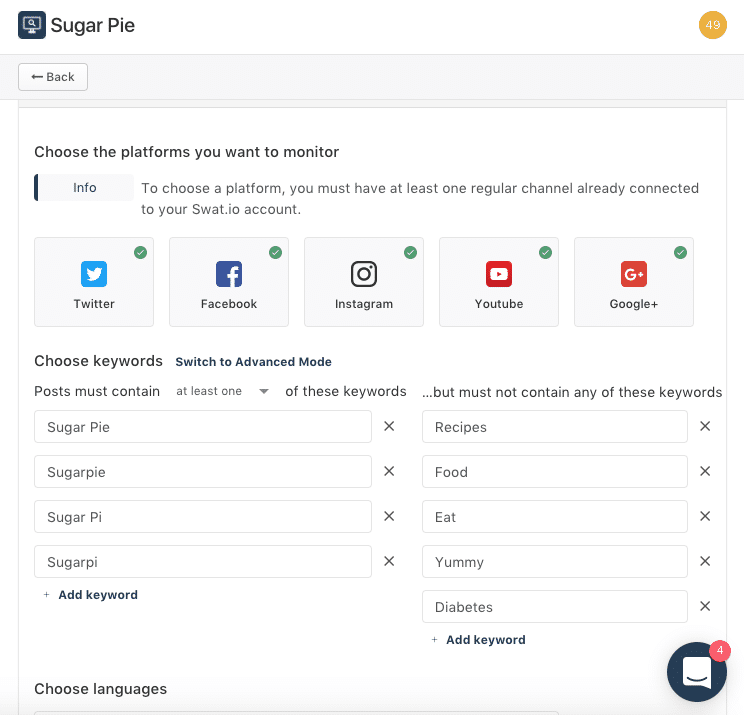Click the Instagram camera icon
744x715 pixels.
pos(364,274)
